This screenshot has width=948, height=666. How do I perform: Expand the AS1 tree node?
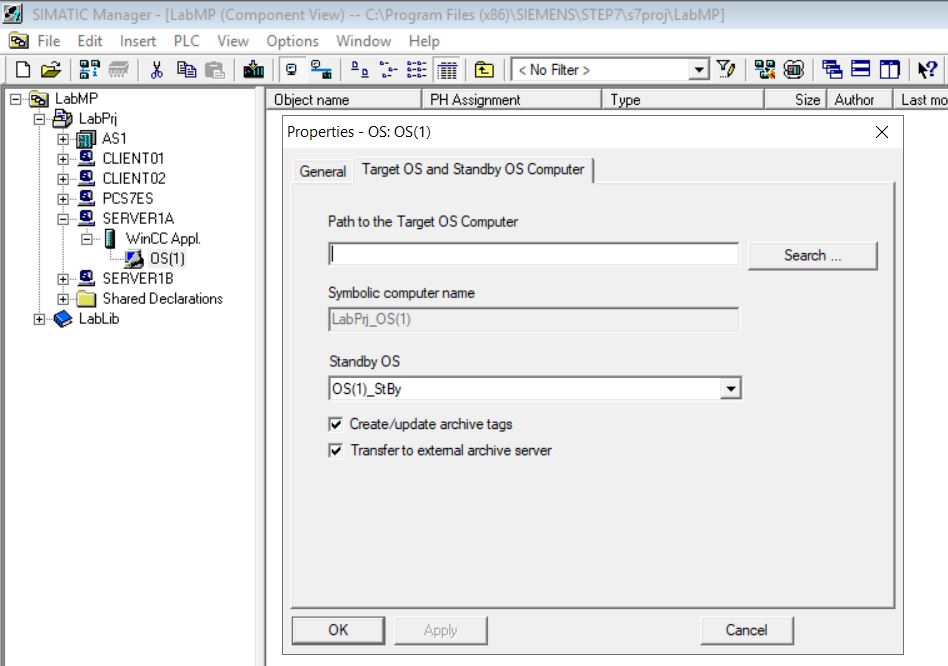click(x=63, y=139)
